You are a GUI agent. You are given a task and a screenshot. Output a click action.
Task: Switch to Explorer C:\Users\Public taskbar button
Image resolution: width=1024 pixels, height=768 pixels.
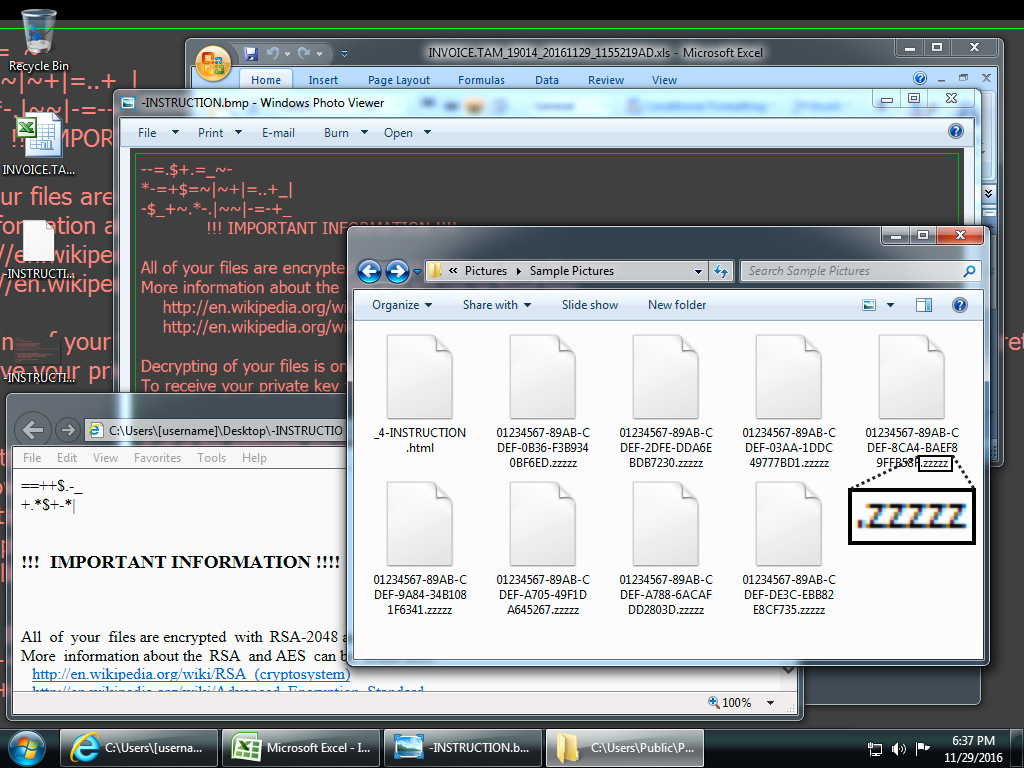625,748
